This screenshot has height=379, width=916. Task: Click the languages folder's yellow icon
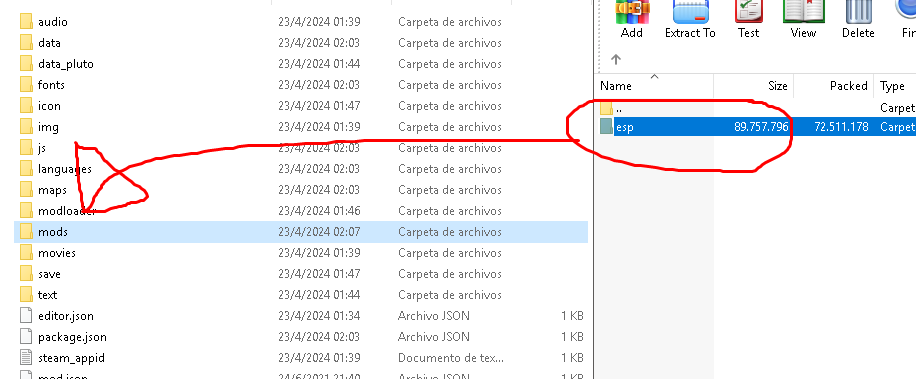coord(26,169)
